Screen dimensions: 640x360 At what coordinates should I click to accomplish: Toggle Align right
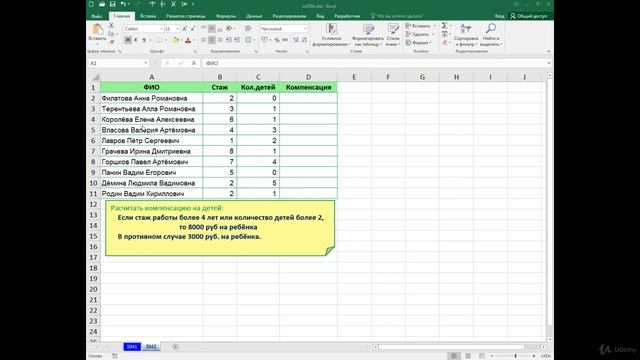click(220, 40)
